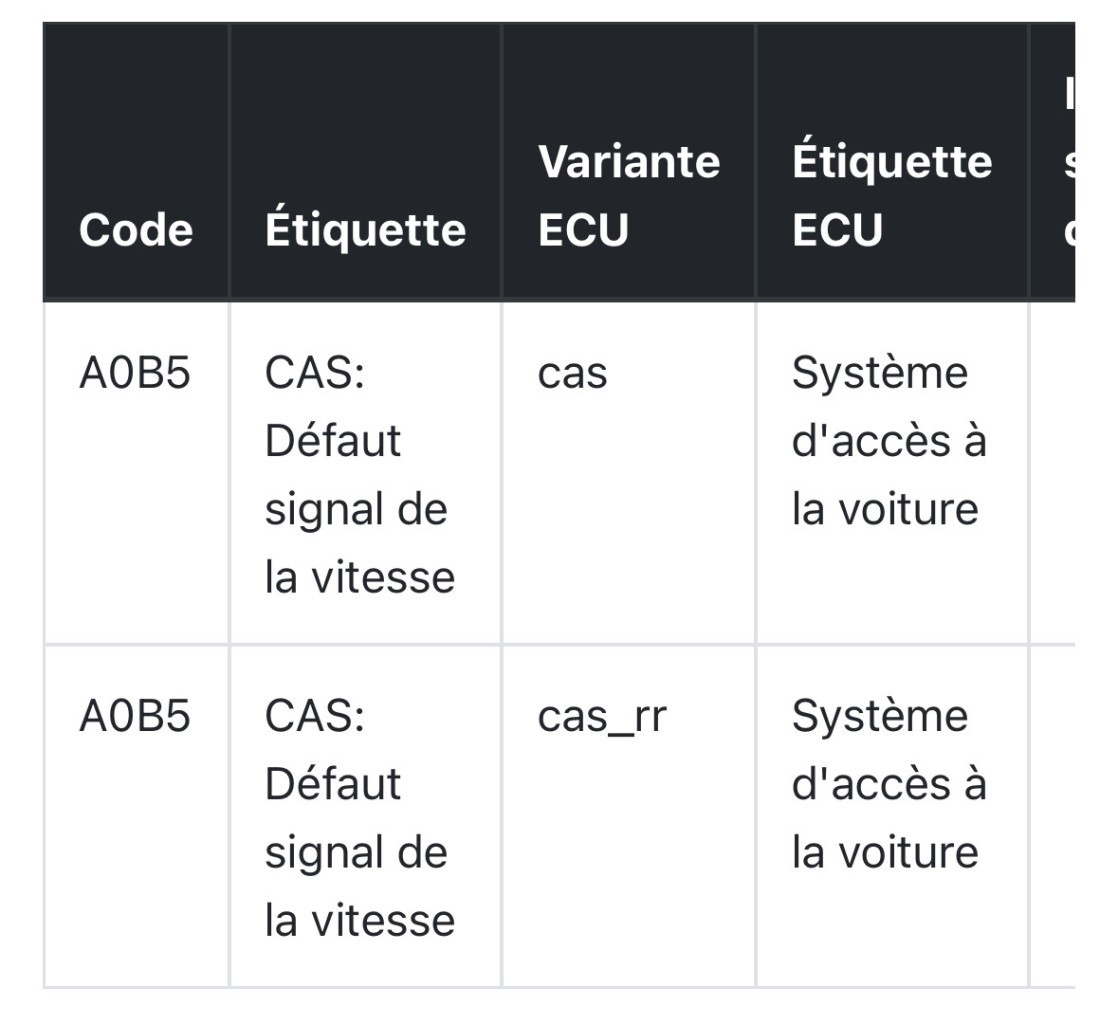Click the Code column header

[135, 230]
